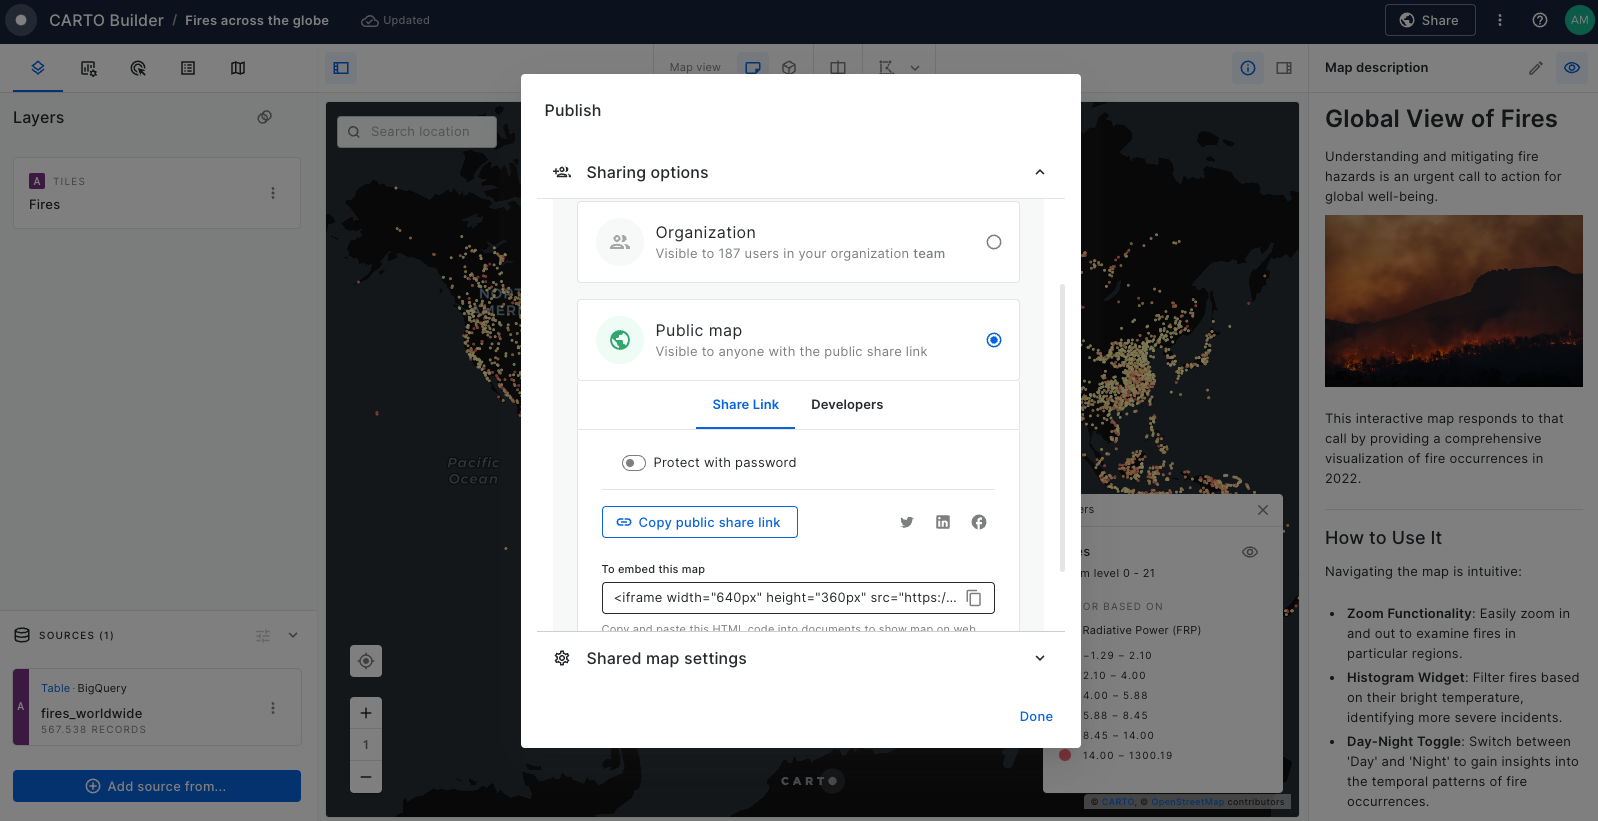1598x821 pixels.
Task: Open the help icon in top bar
Action: [1540, 20]
